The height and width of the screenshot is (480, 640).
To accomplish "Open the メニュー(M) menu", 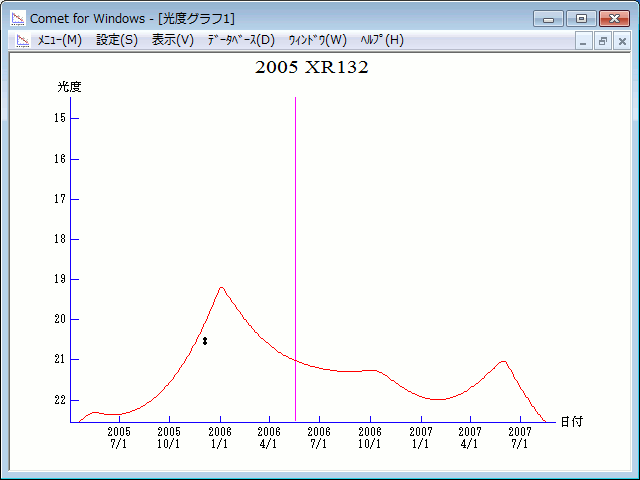I will pyautogui.click(x=59, y=40).
